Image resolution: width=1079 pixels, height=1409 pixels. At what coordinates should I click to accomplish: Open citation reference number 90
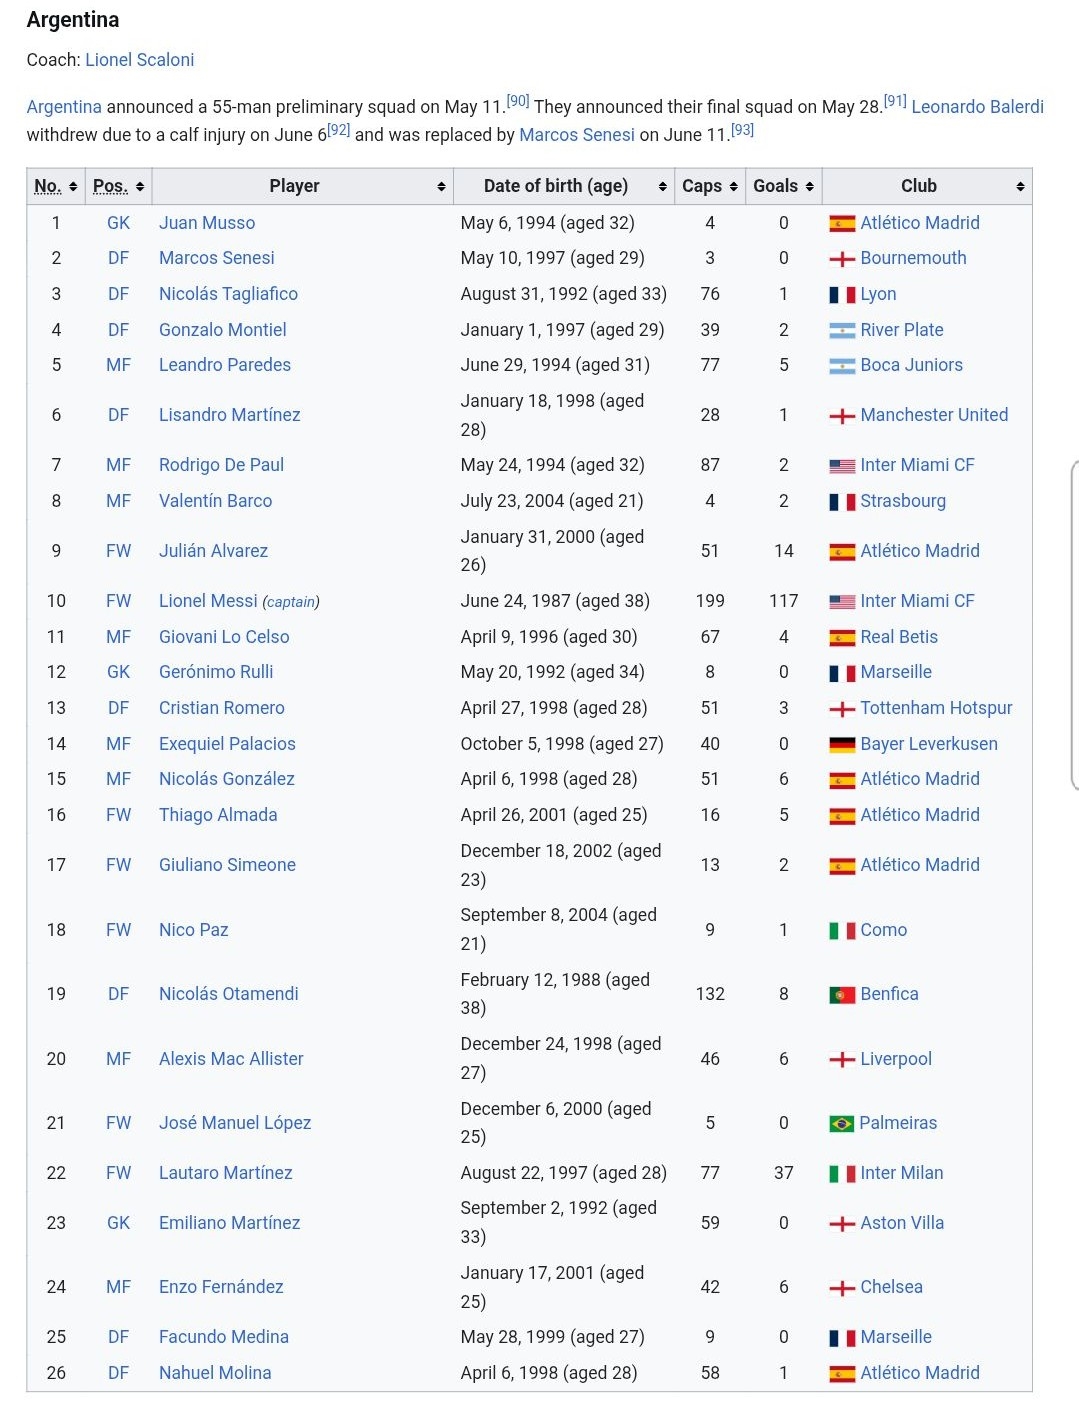point(517,101)
